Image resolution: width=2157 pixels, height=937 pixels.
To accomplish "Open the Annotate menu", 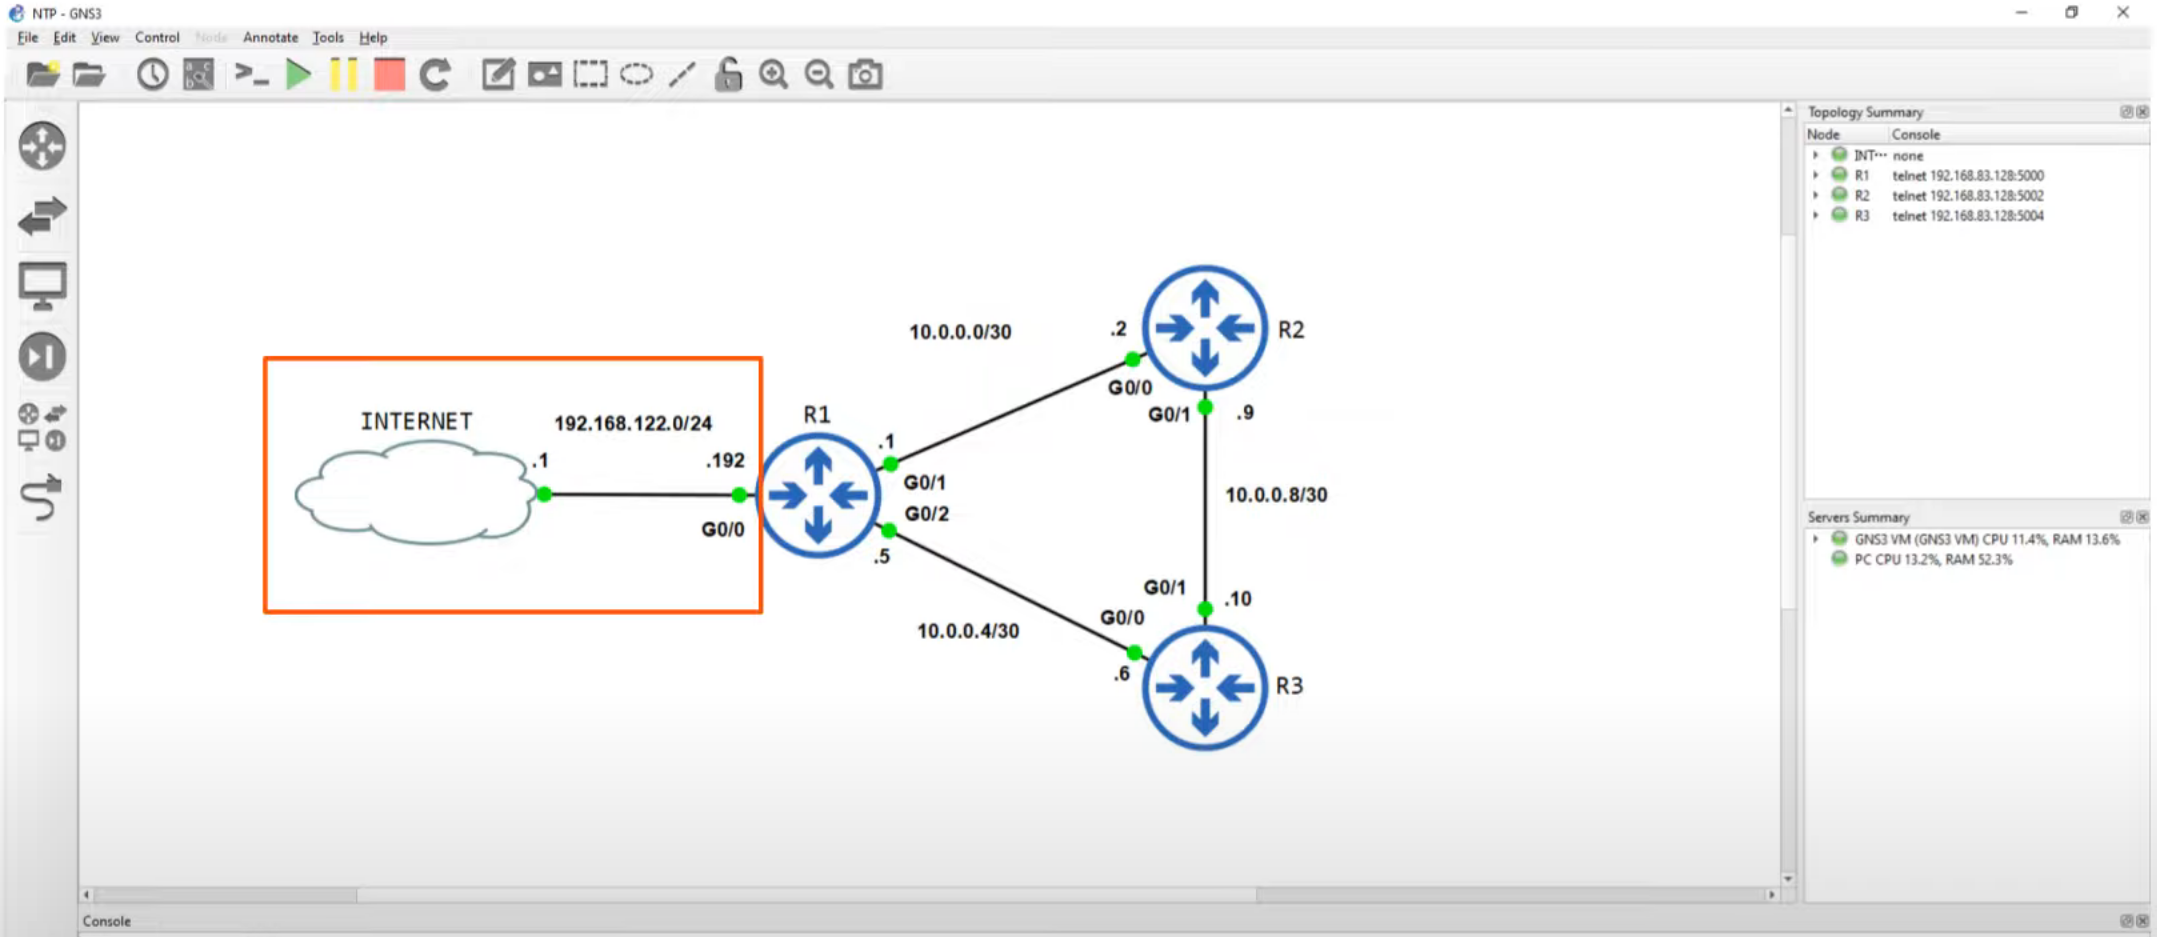I will (x=270, y=37).
